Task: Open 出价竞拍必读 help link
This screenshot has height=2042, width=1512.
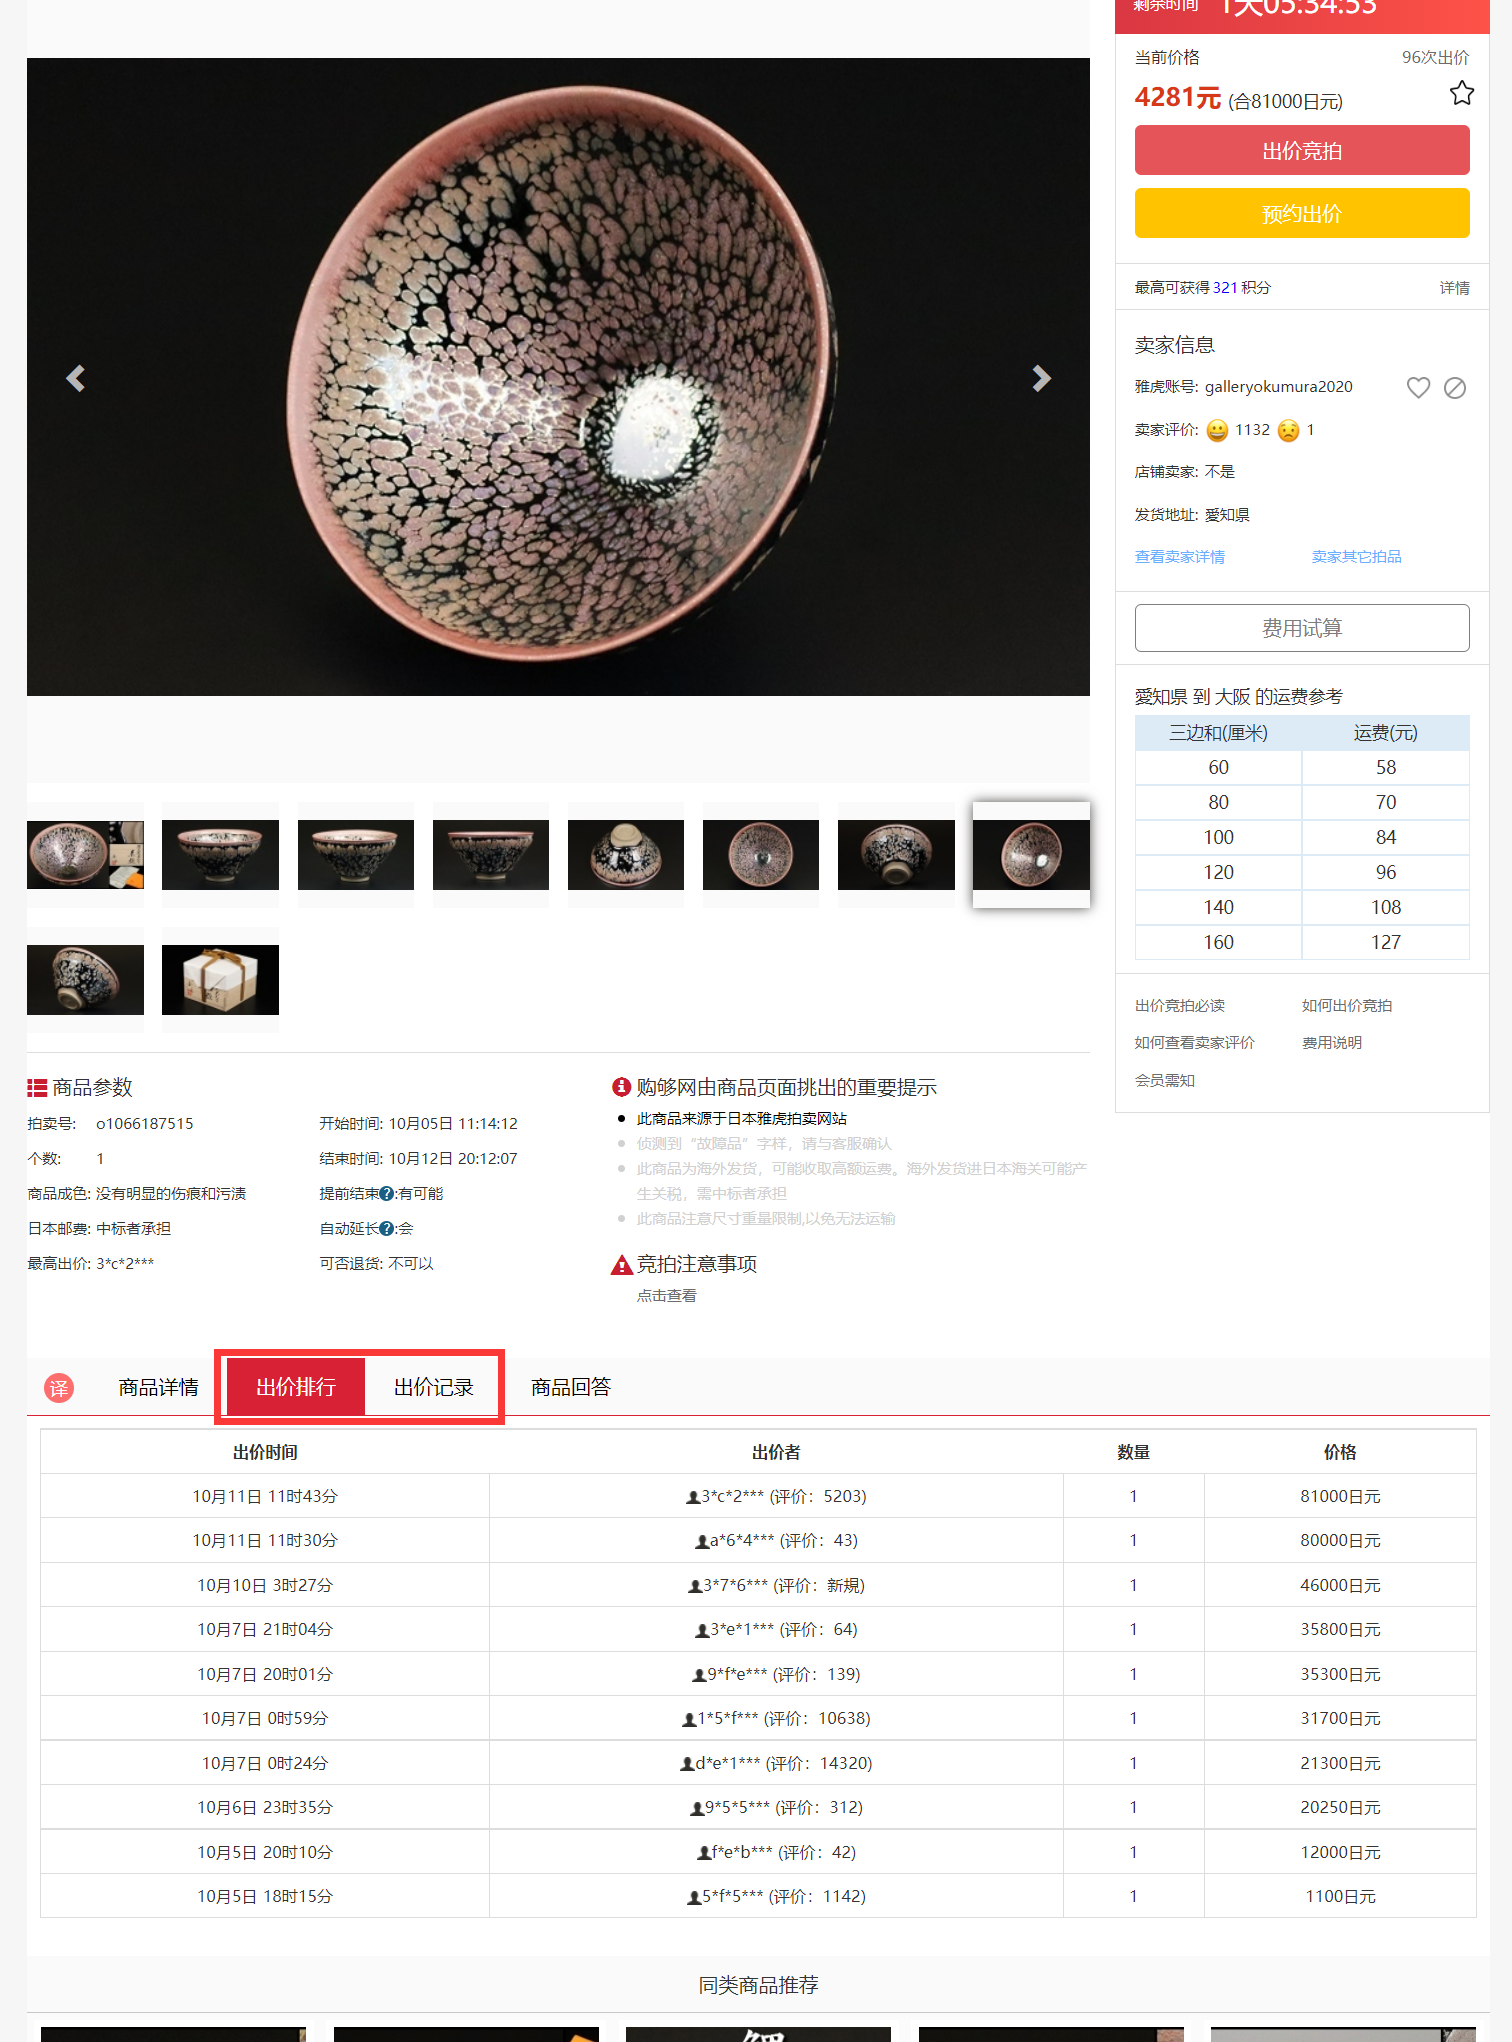Action: 1179,1006
